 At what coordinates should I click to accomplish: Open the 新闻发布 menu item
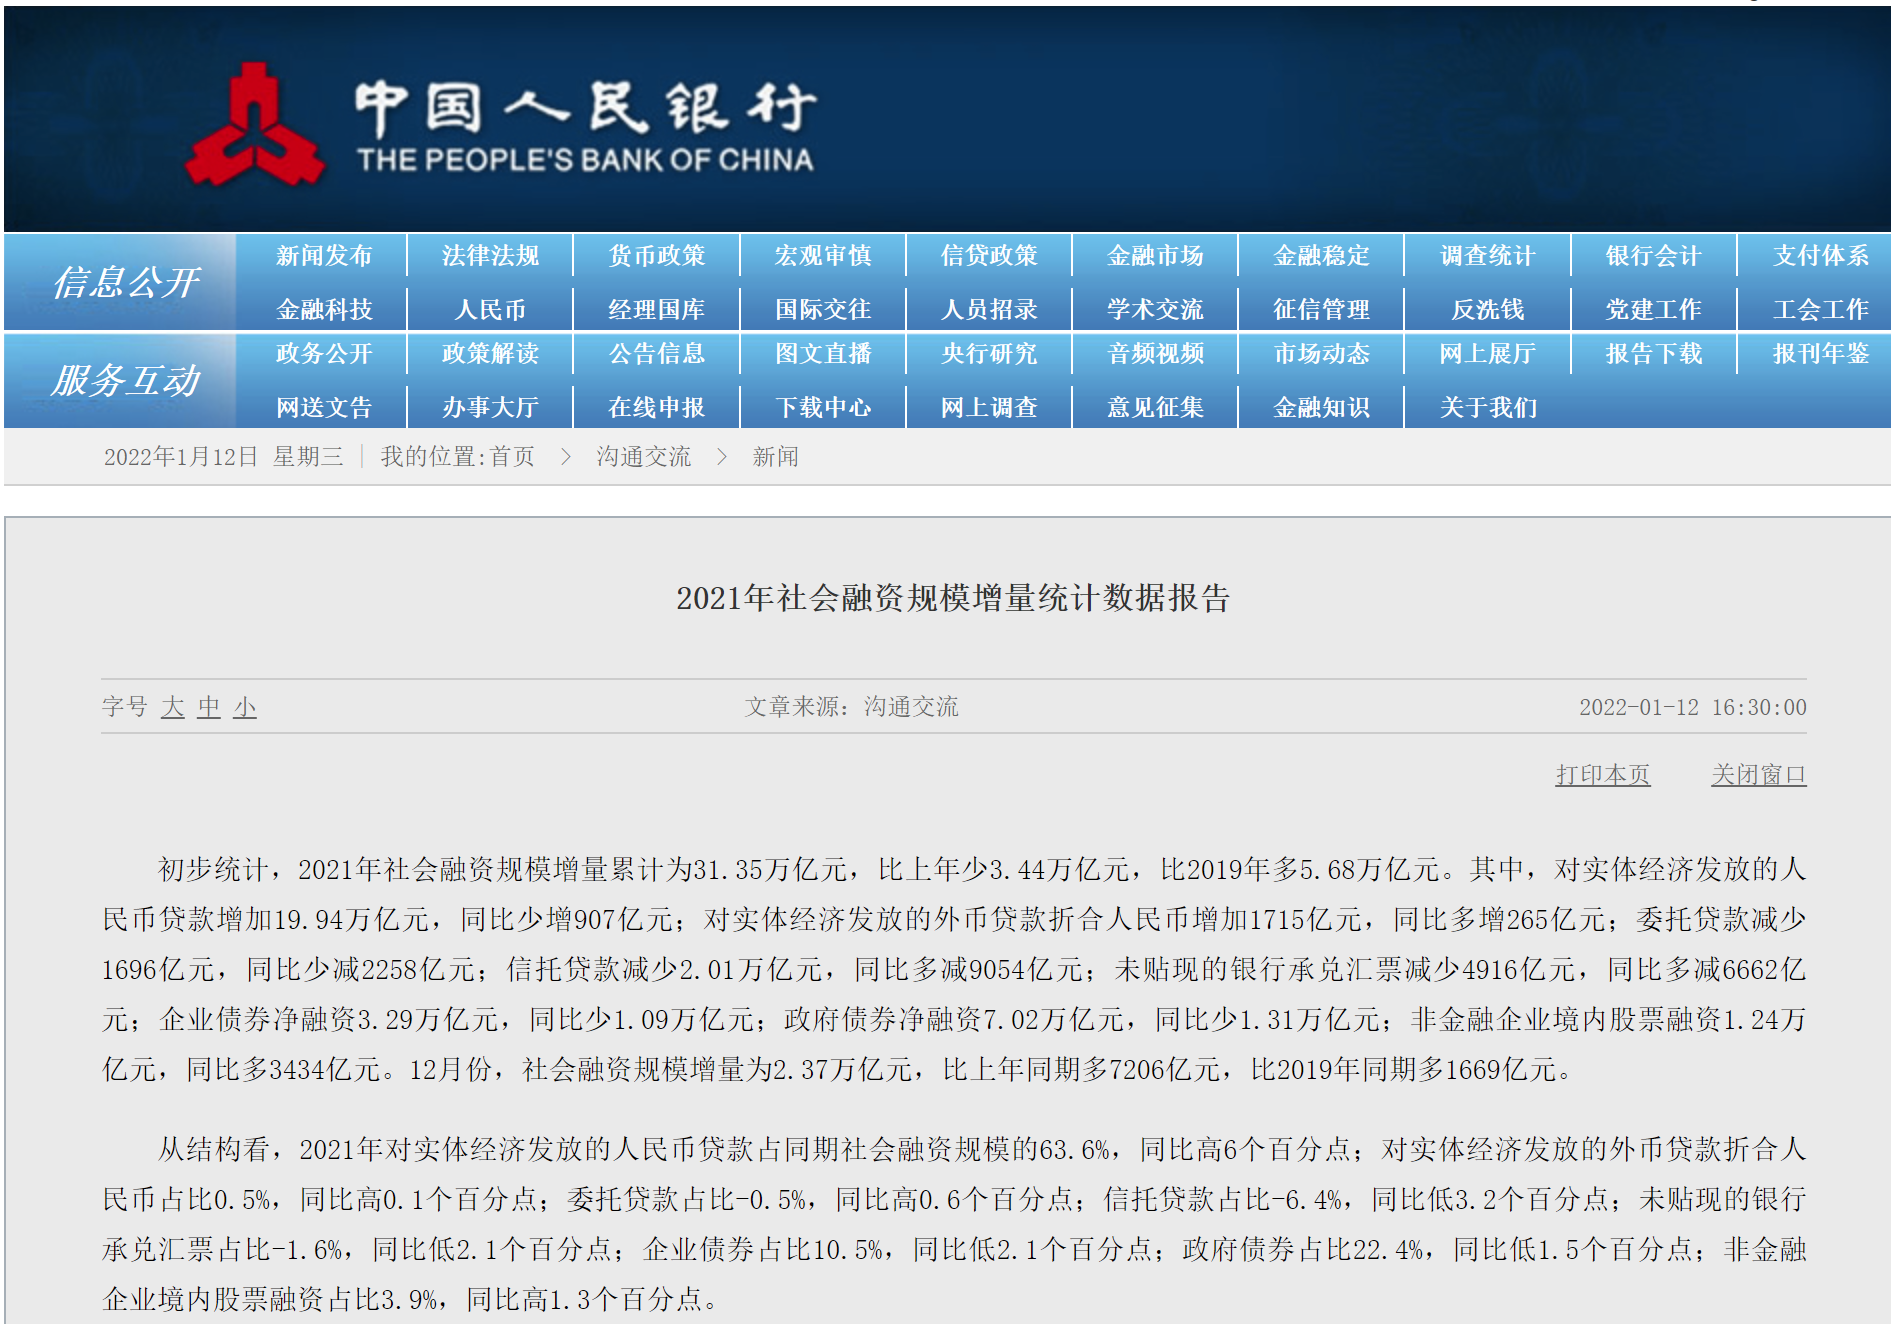(x=324, y=256)
